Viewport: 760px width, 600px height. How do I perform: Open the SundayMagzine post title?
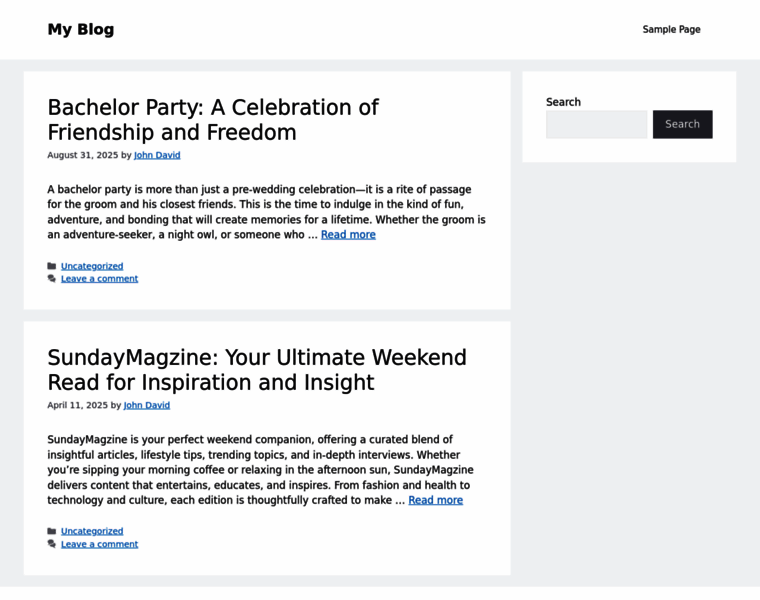coord(257,370)
